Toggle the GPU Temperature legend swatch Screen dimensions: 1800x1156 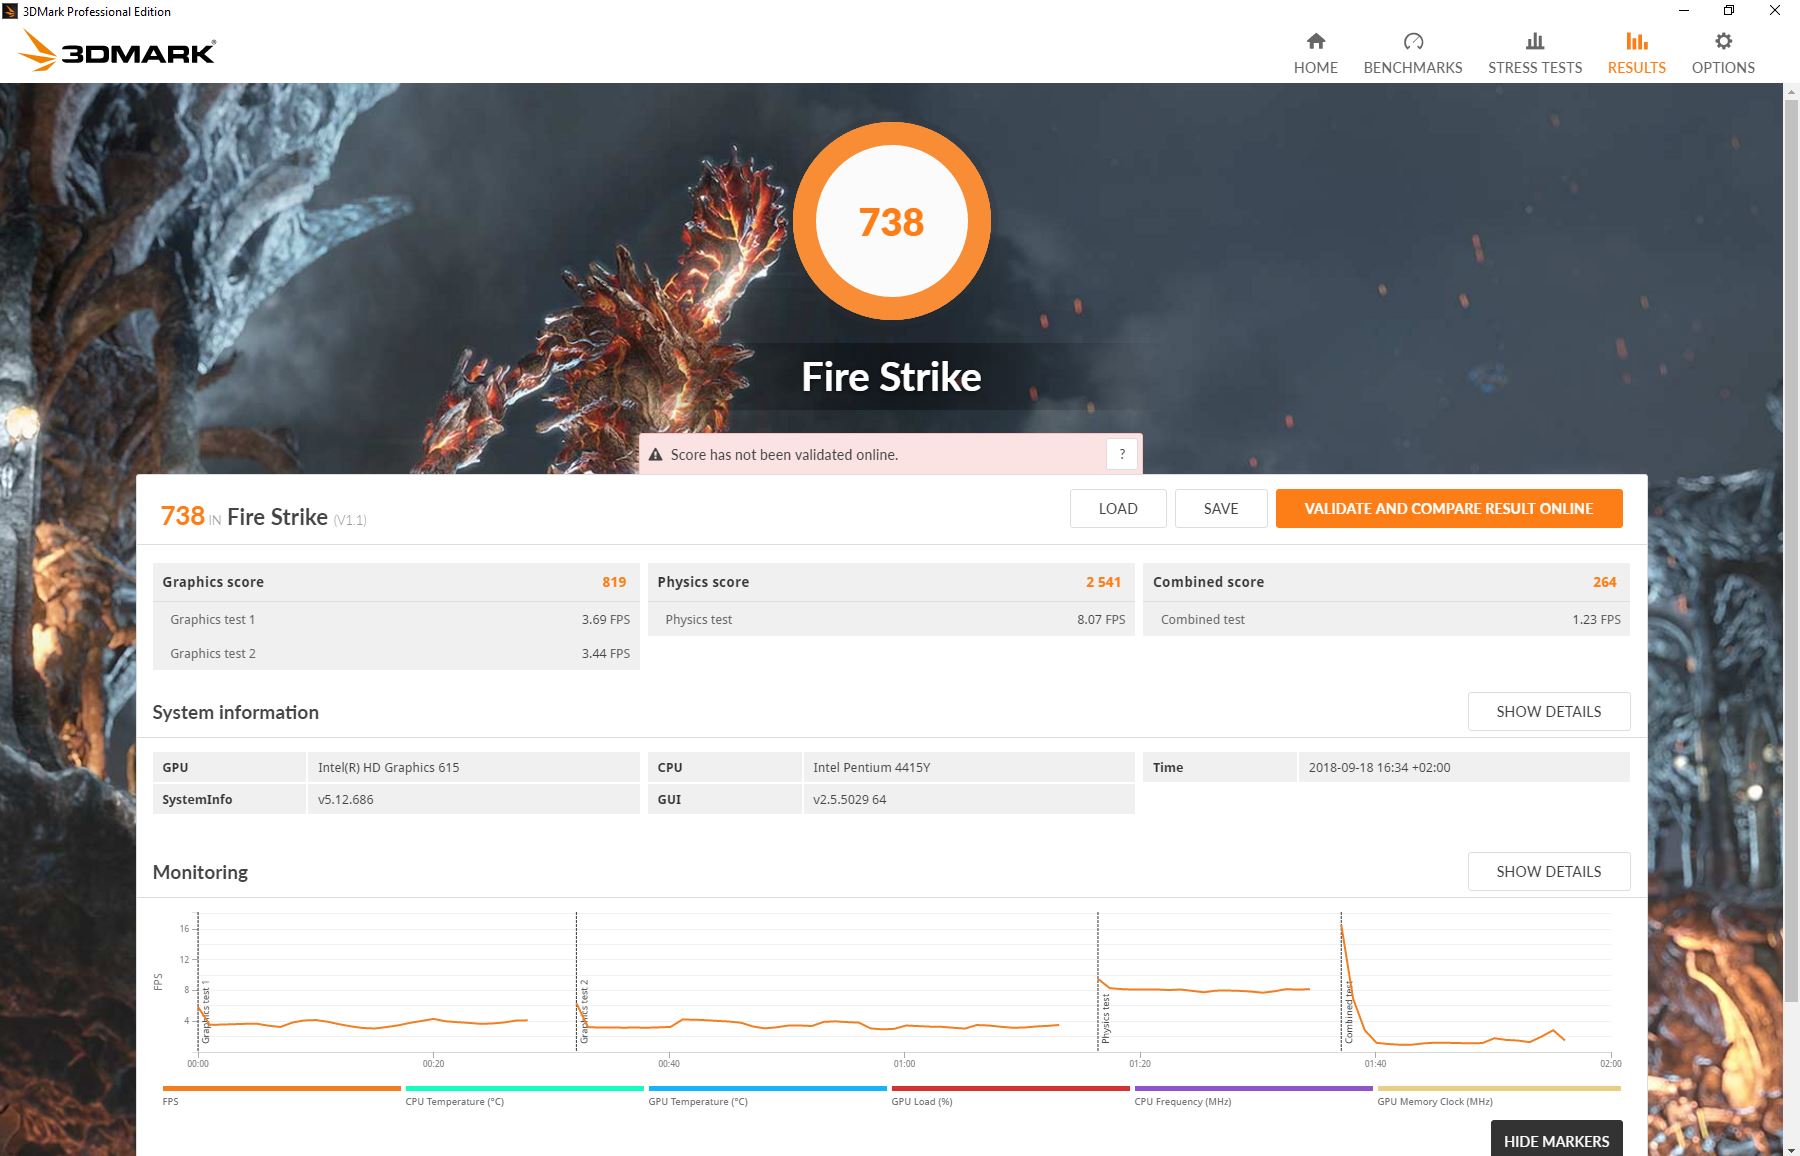767,1088
